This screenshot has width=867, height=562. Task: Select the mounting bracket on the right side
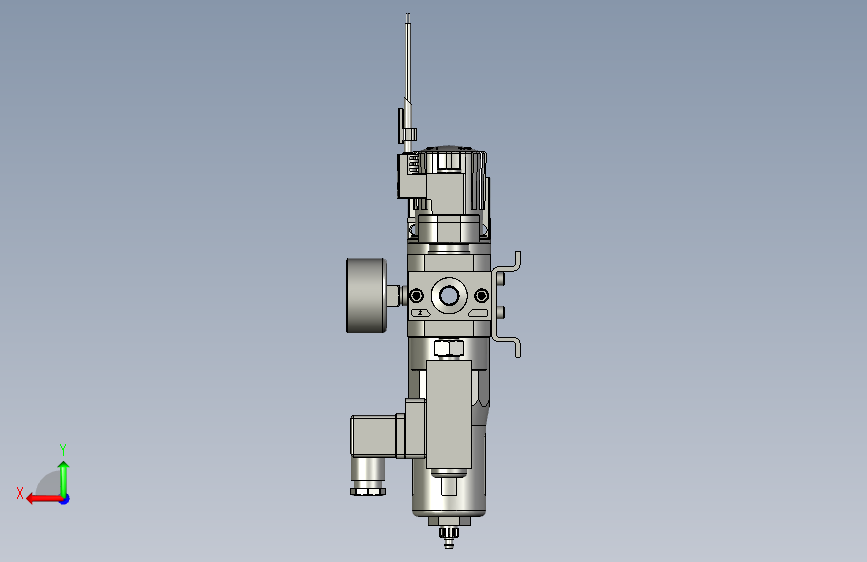click(506, 304)
